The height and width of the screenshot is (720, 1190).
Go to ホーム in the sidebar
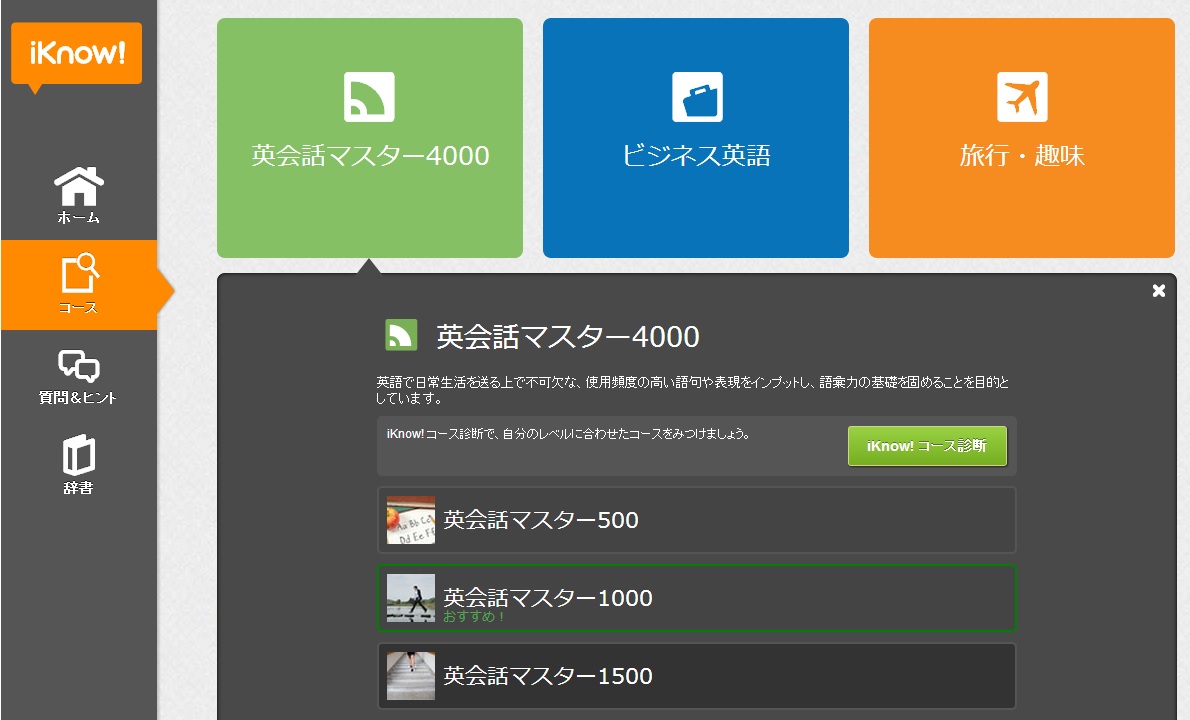click(78, 195)
